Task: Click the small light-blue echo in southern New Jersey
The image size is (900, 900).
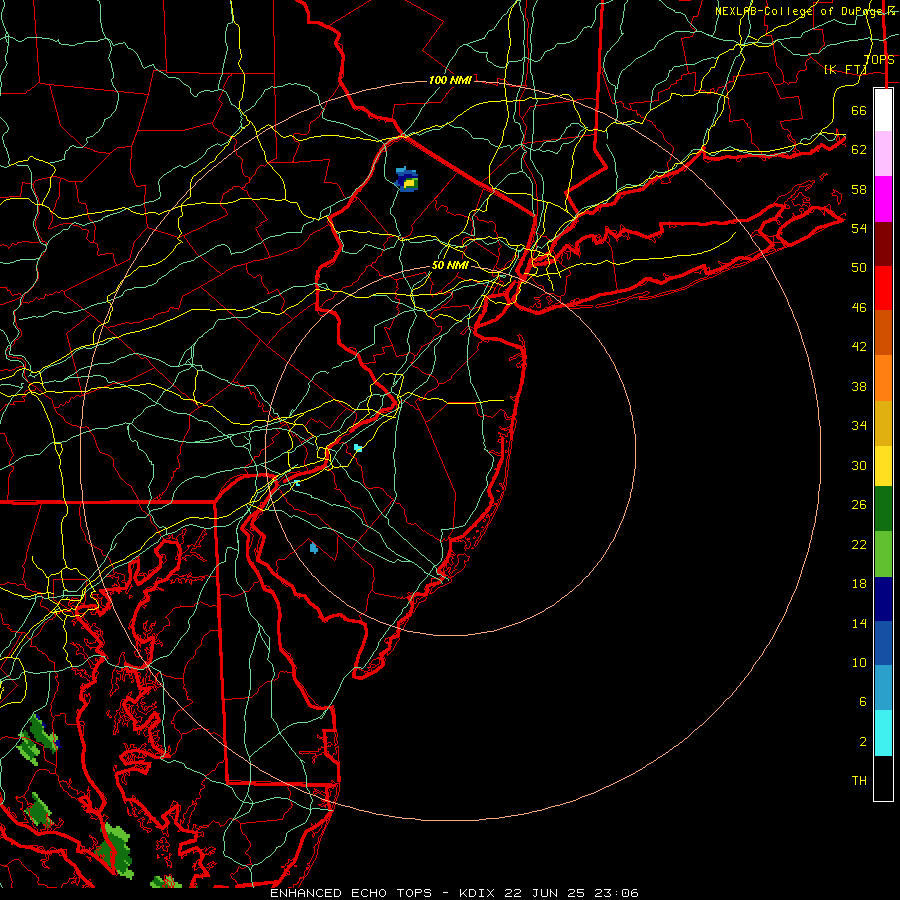Action: click(x=313, y=548)
